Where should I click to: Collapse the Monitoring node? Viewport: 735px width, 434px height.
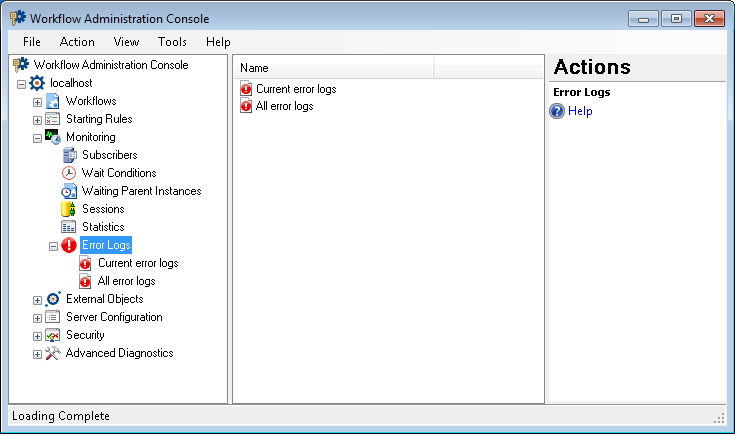coord(38,138)
